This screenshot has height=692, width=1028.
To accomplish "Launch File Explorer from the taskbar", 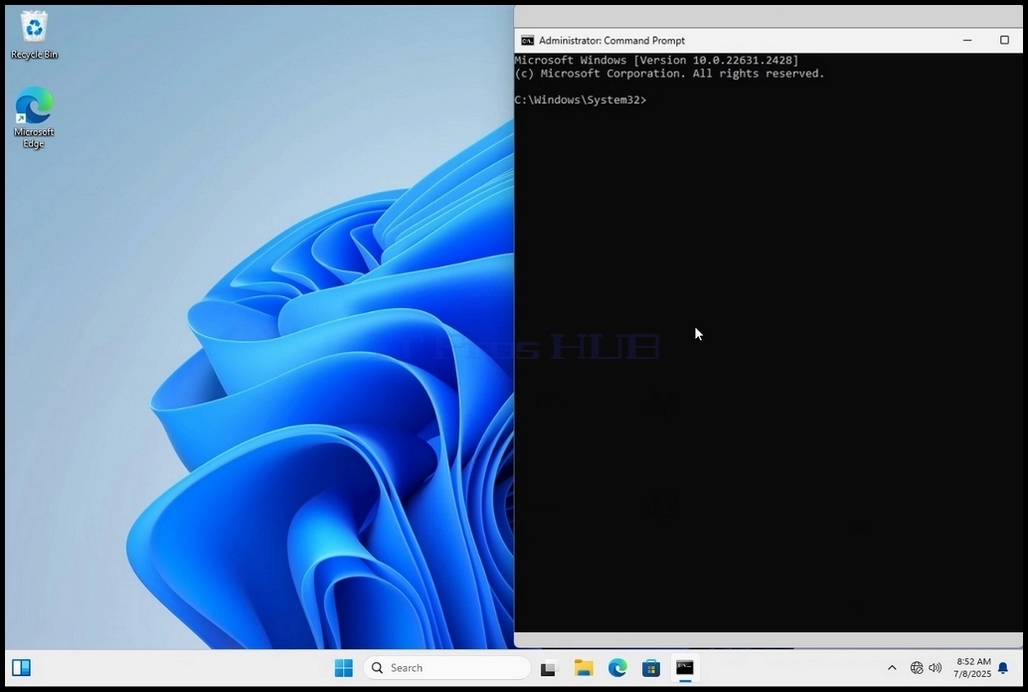I will [583, 668].
